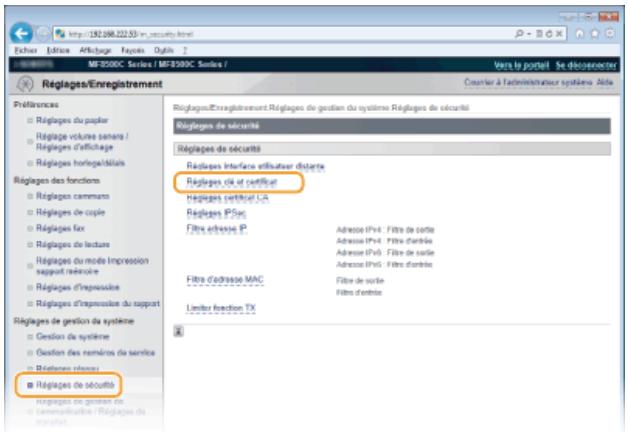Open Réglages d'impression in sidebar
The height and width of the screenshot is (432, 628).
click(x=78, y=287)
